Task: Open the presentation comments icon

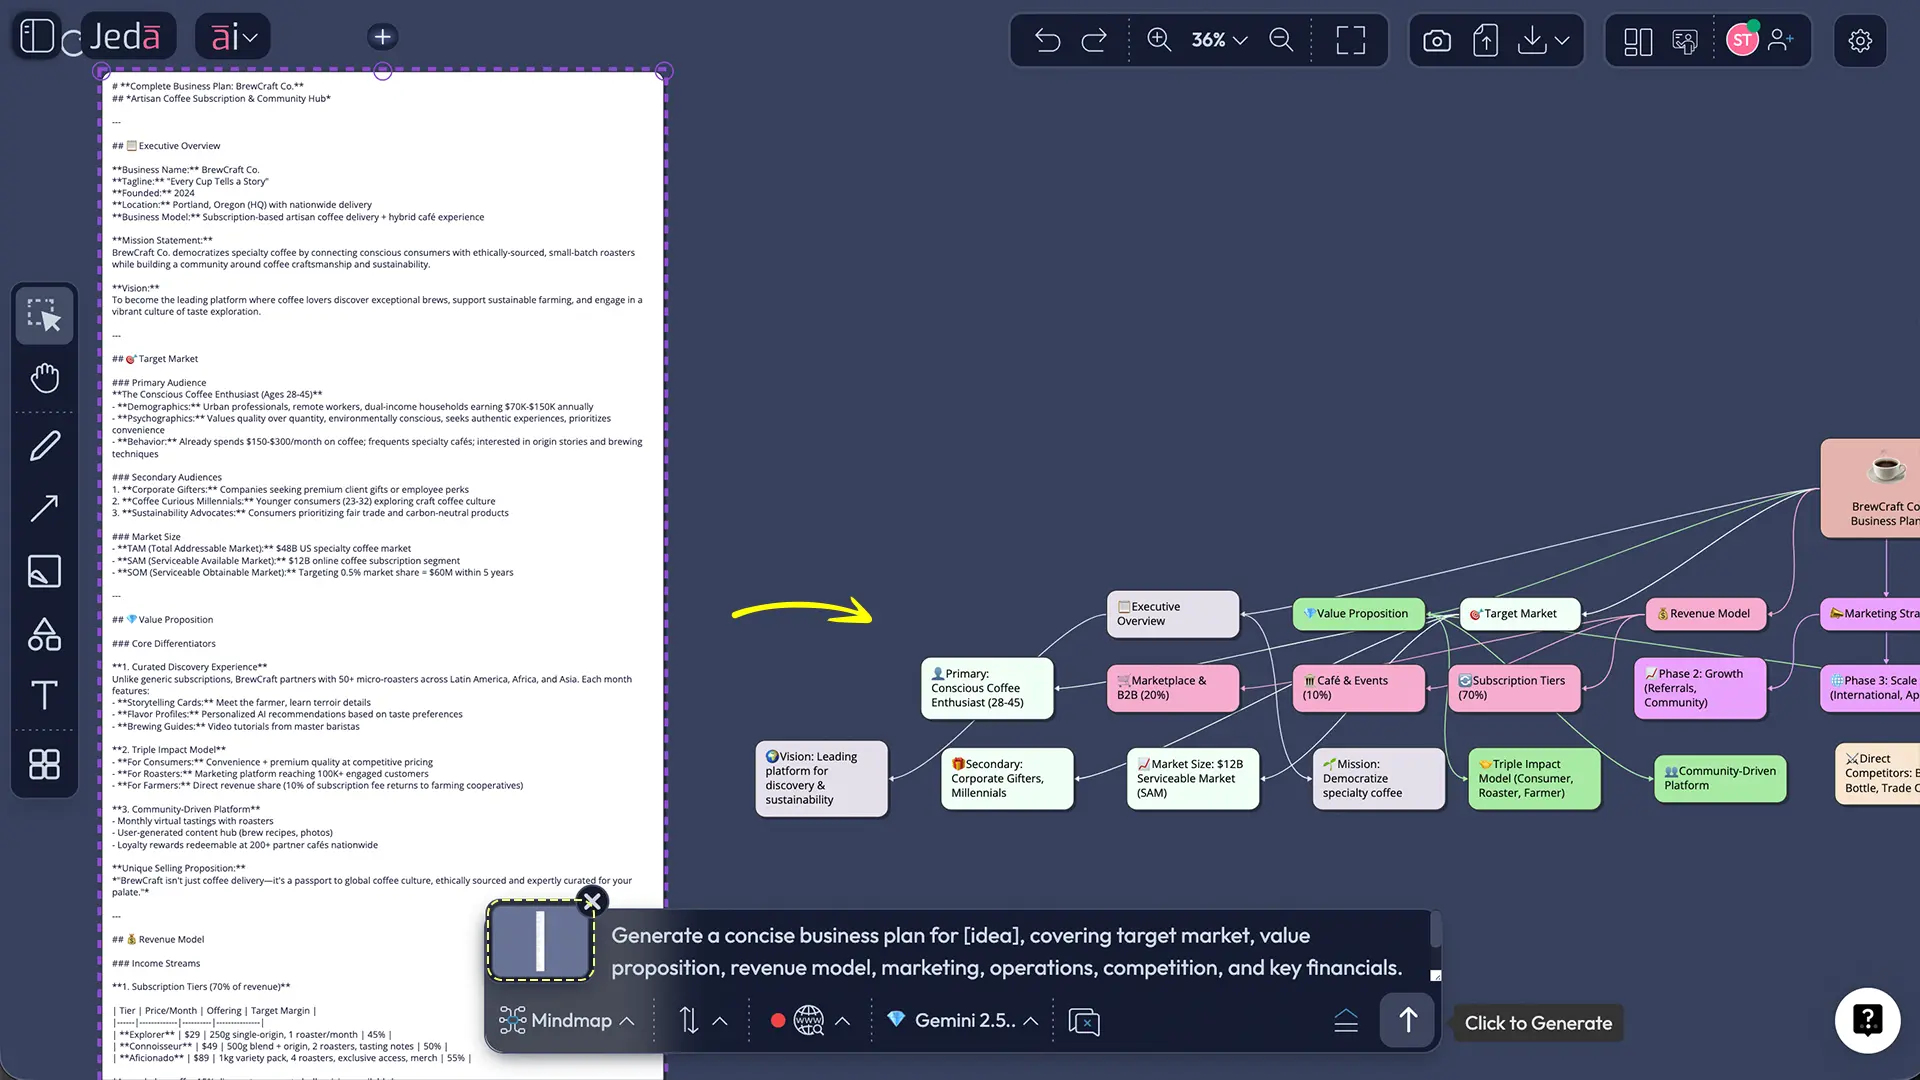Action: (x=1685, y=41)
